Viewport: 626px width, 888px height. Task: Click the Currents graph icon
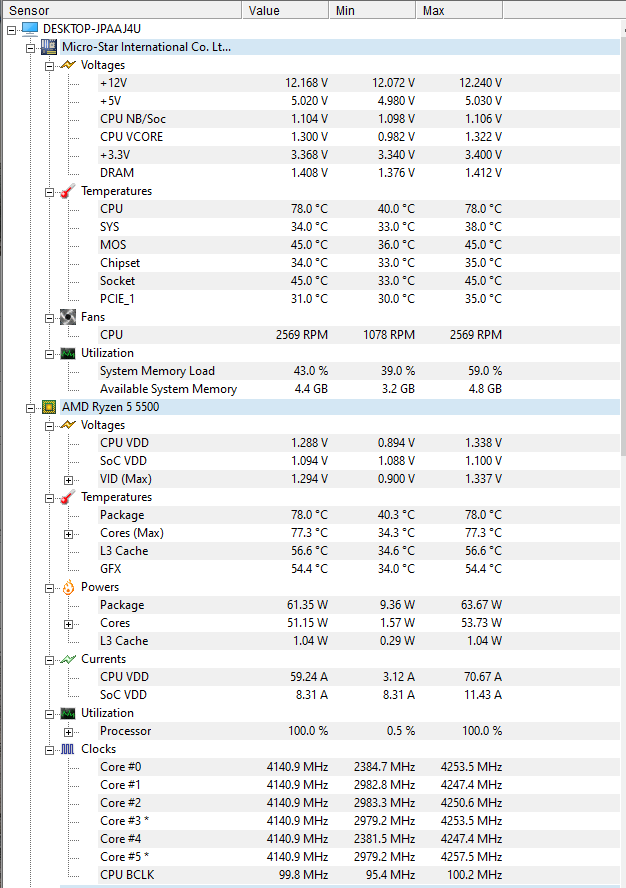click(68, 659)
